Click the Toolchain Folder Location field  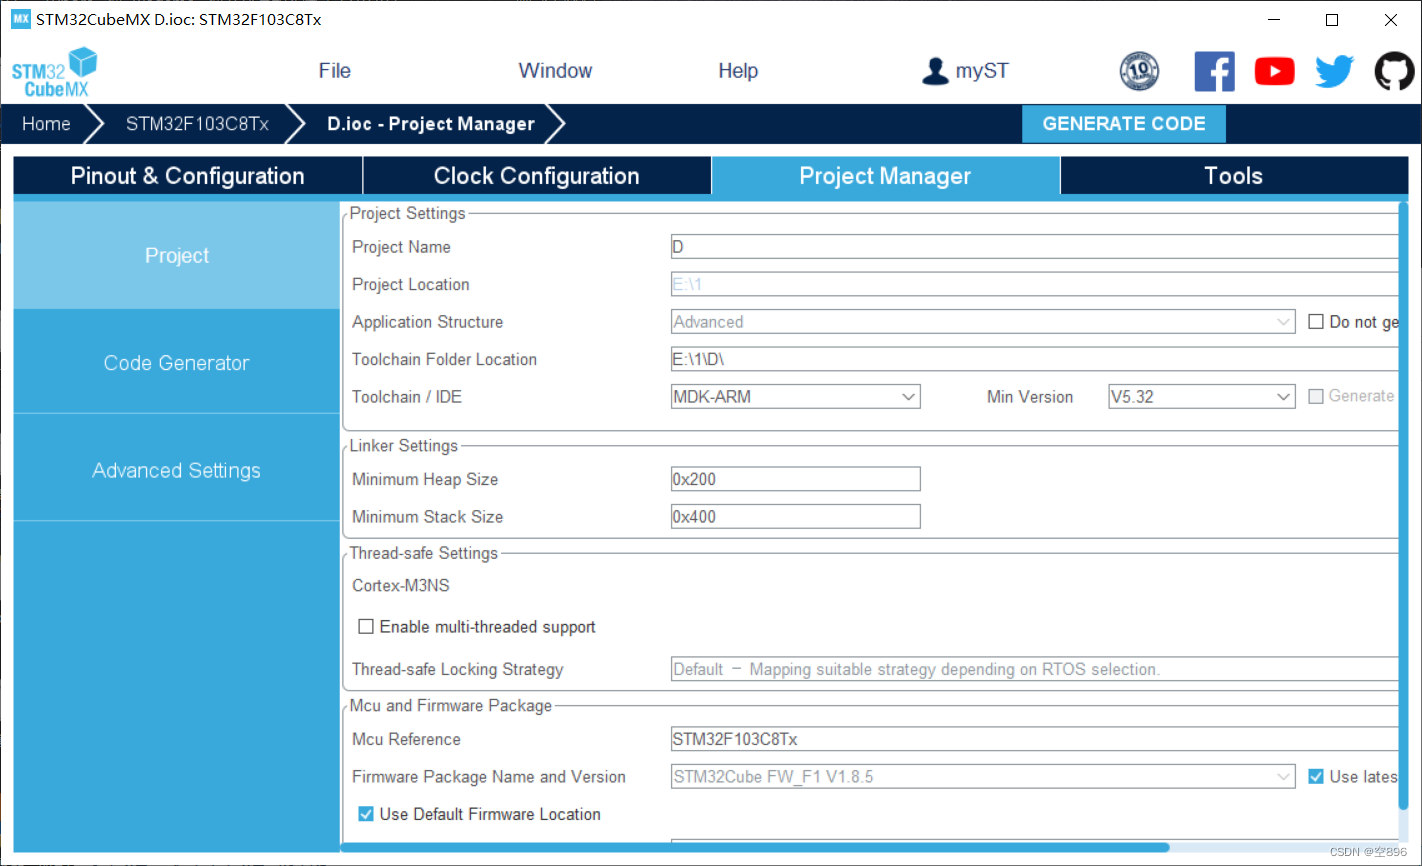tap(1034, 359)
